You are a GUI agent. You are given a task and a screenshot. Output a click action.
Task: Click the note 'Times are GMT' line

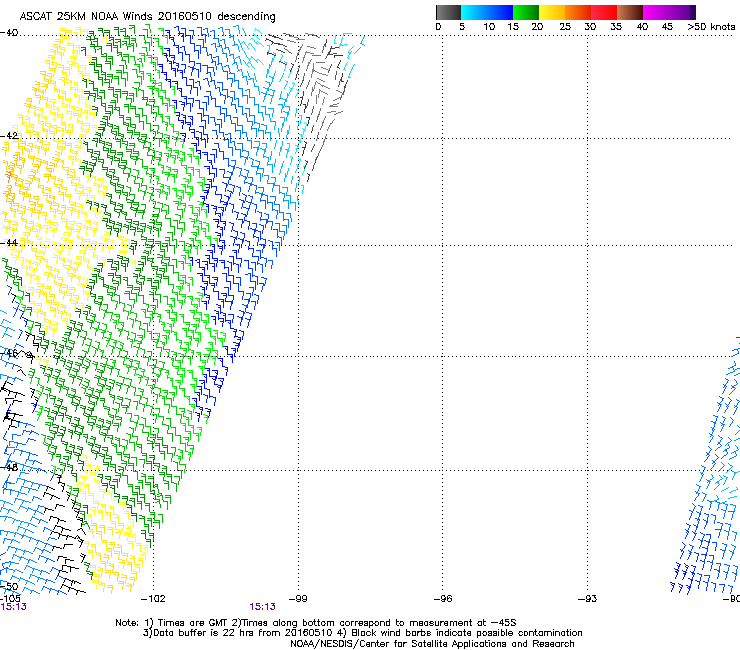point(316,623)
